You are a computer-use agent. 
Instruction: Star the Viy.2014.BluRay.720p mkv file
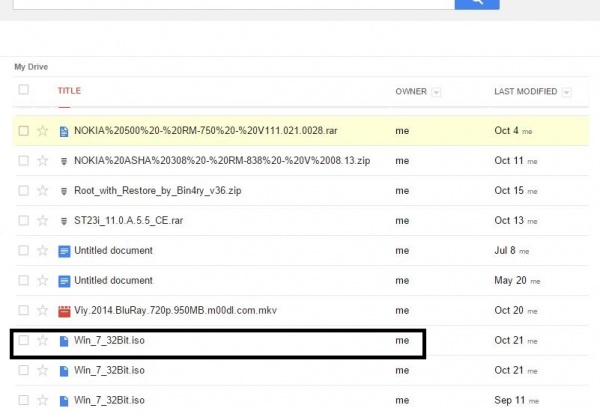click(42, 310)
